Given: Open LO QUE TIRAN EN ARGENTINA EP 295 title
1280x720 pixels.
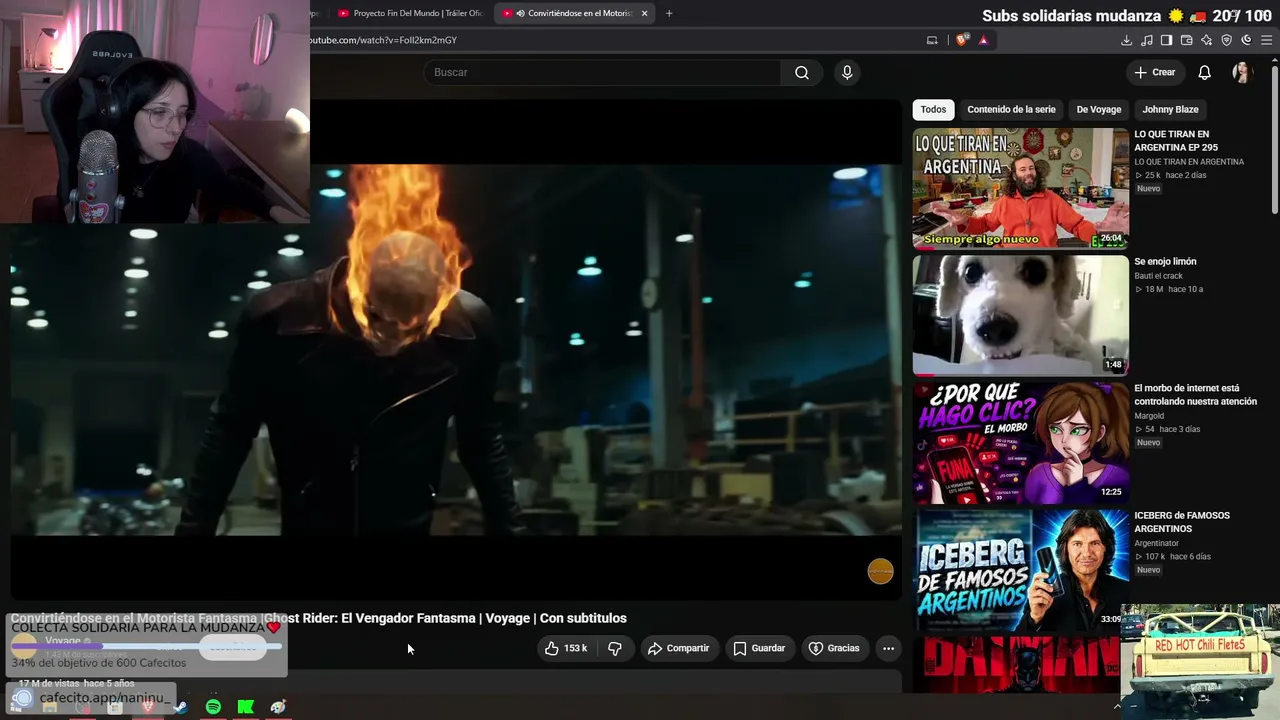Looking at the screenshot, I should coord(1175,141).
